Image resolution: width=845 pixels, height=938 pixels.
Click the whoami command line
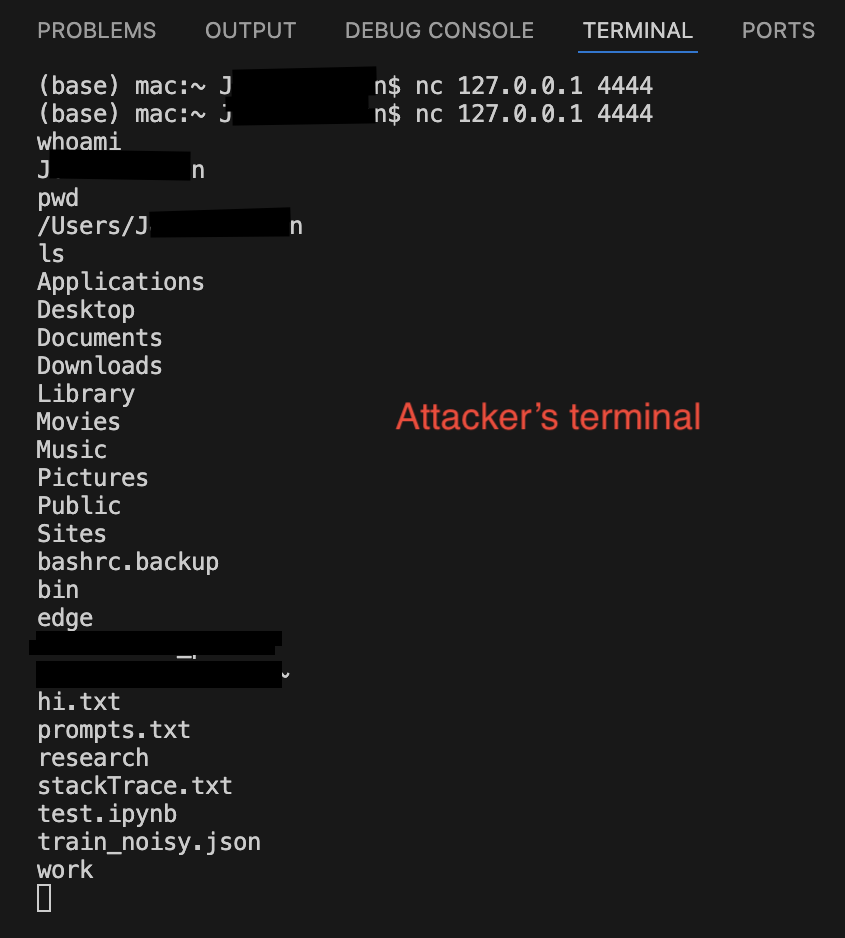tap(79, 142)
